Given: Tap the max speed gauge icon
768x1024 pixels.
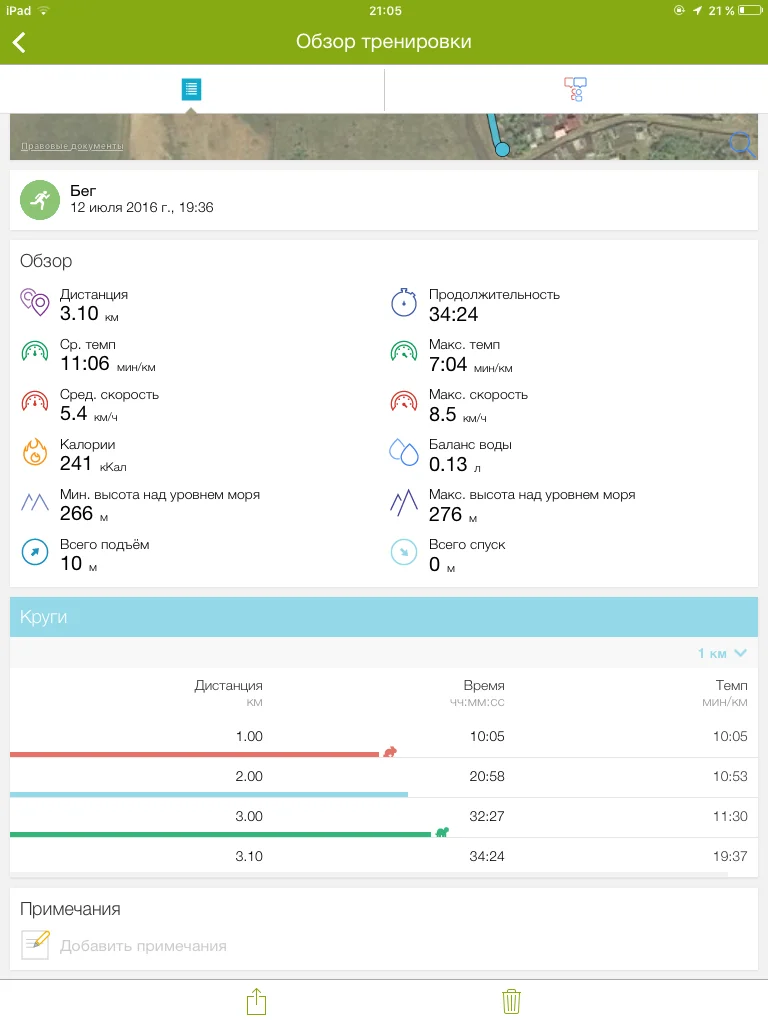Looking at the screenshot, I should (x=404, y=400).
